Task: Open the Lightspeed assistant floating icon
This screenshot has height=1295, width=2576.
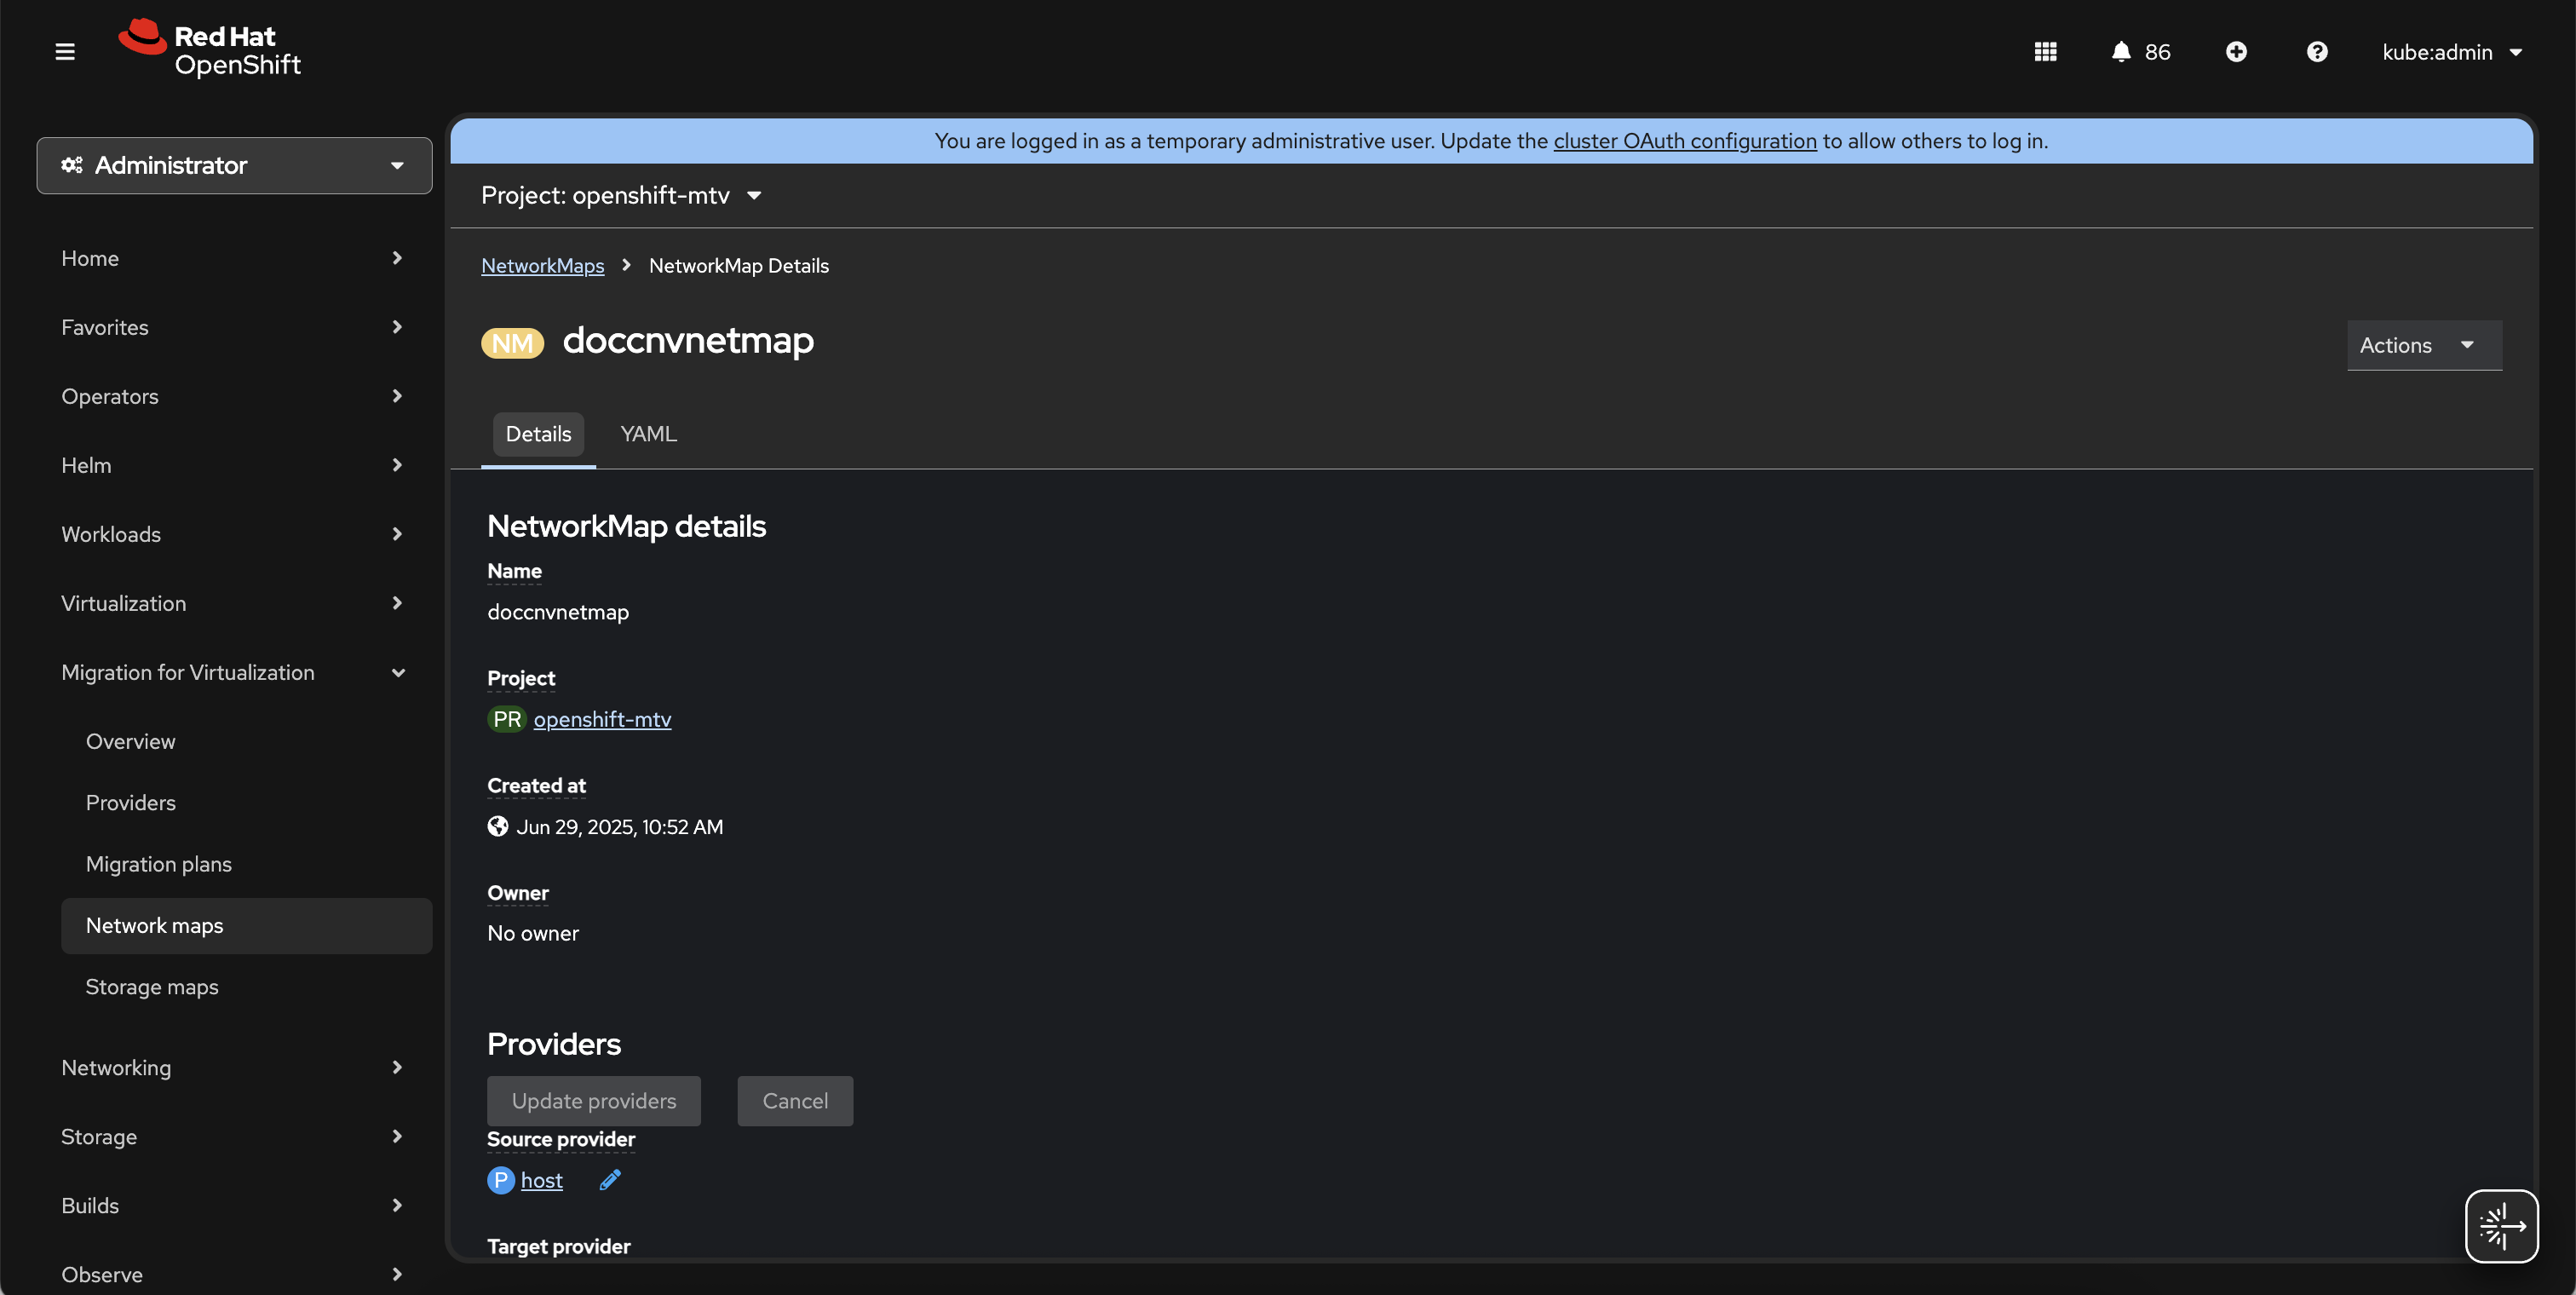Action: click(x=2501, y=1226)
